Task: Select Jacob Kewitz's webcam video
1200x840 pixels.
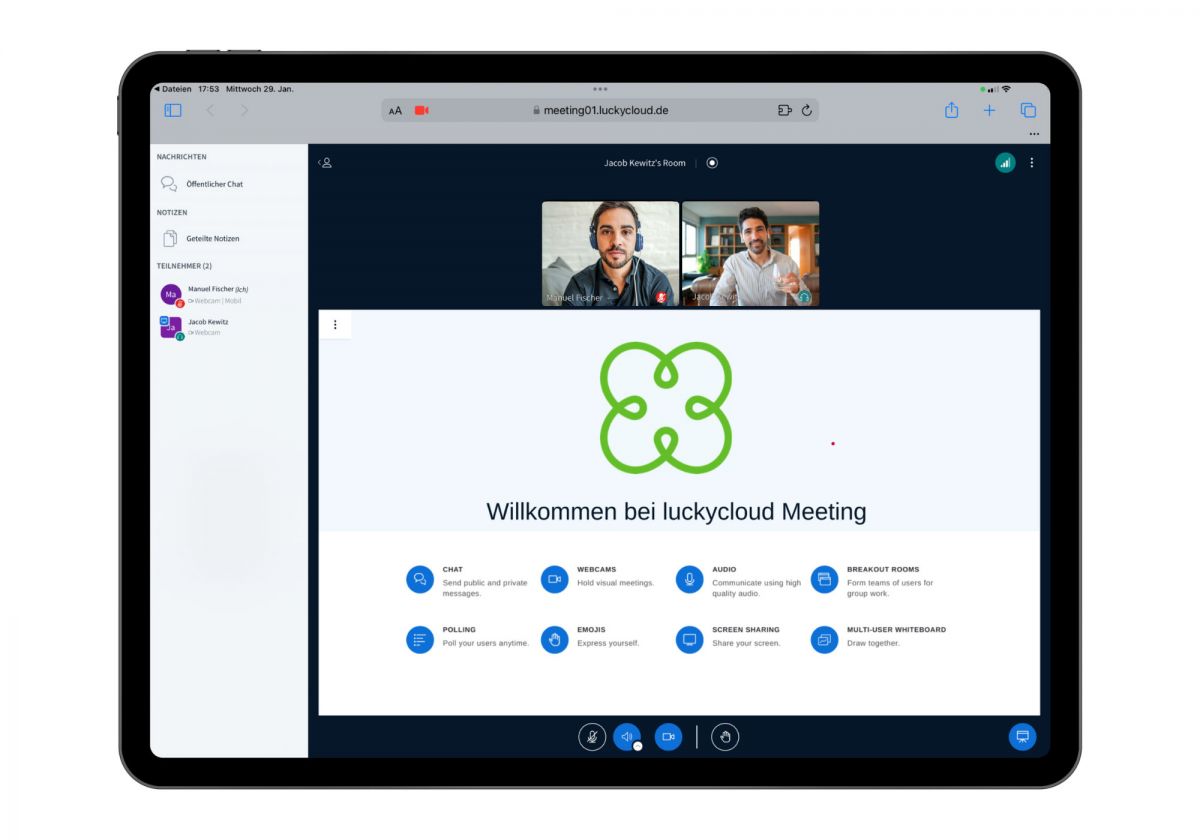Action: [750, 254]
